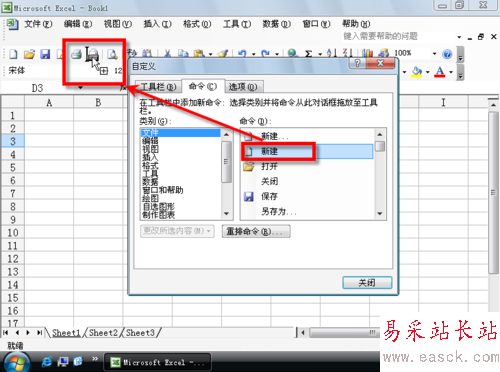
Task: Click the Redo arrow toolbar icon
Action: click(x=266, y=53)
